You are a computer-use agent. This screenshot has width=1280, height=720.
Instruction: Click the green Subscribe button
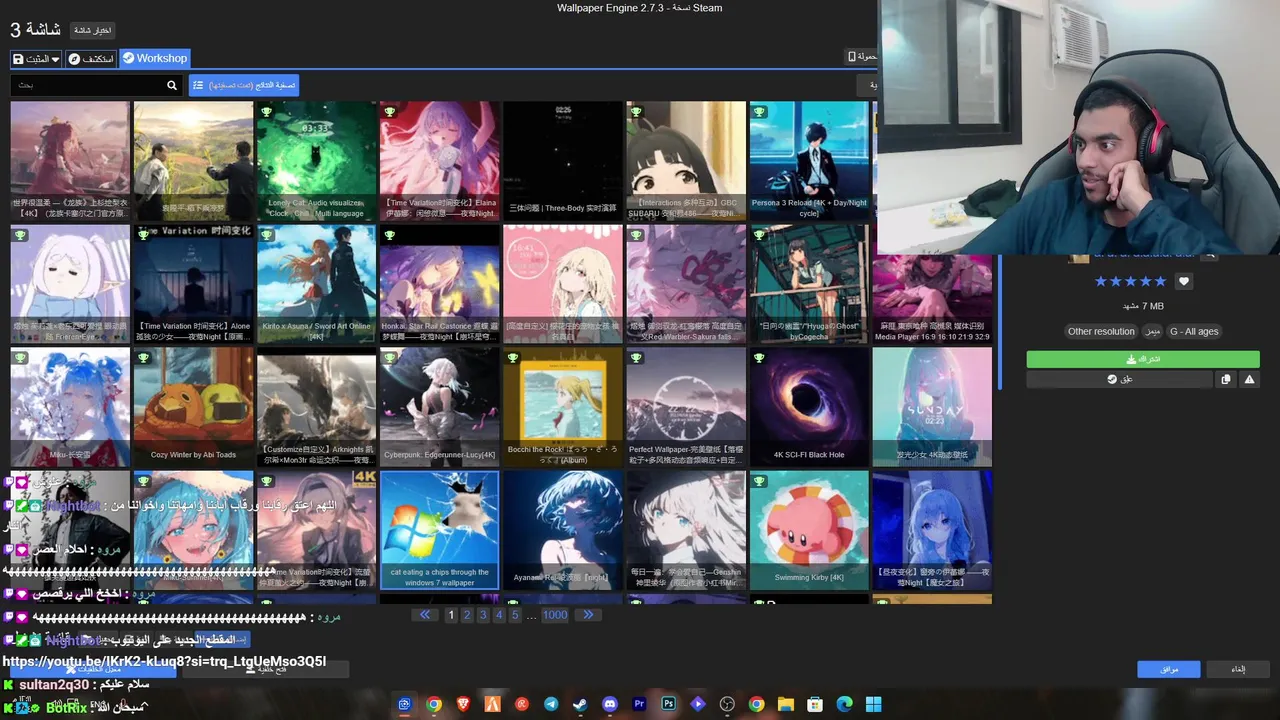[1142, 359]
